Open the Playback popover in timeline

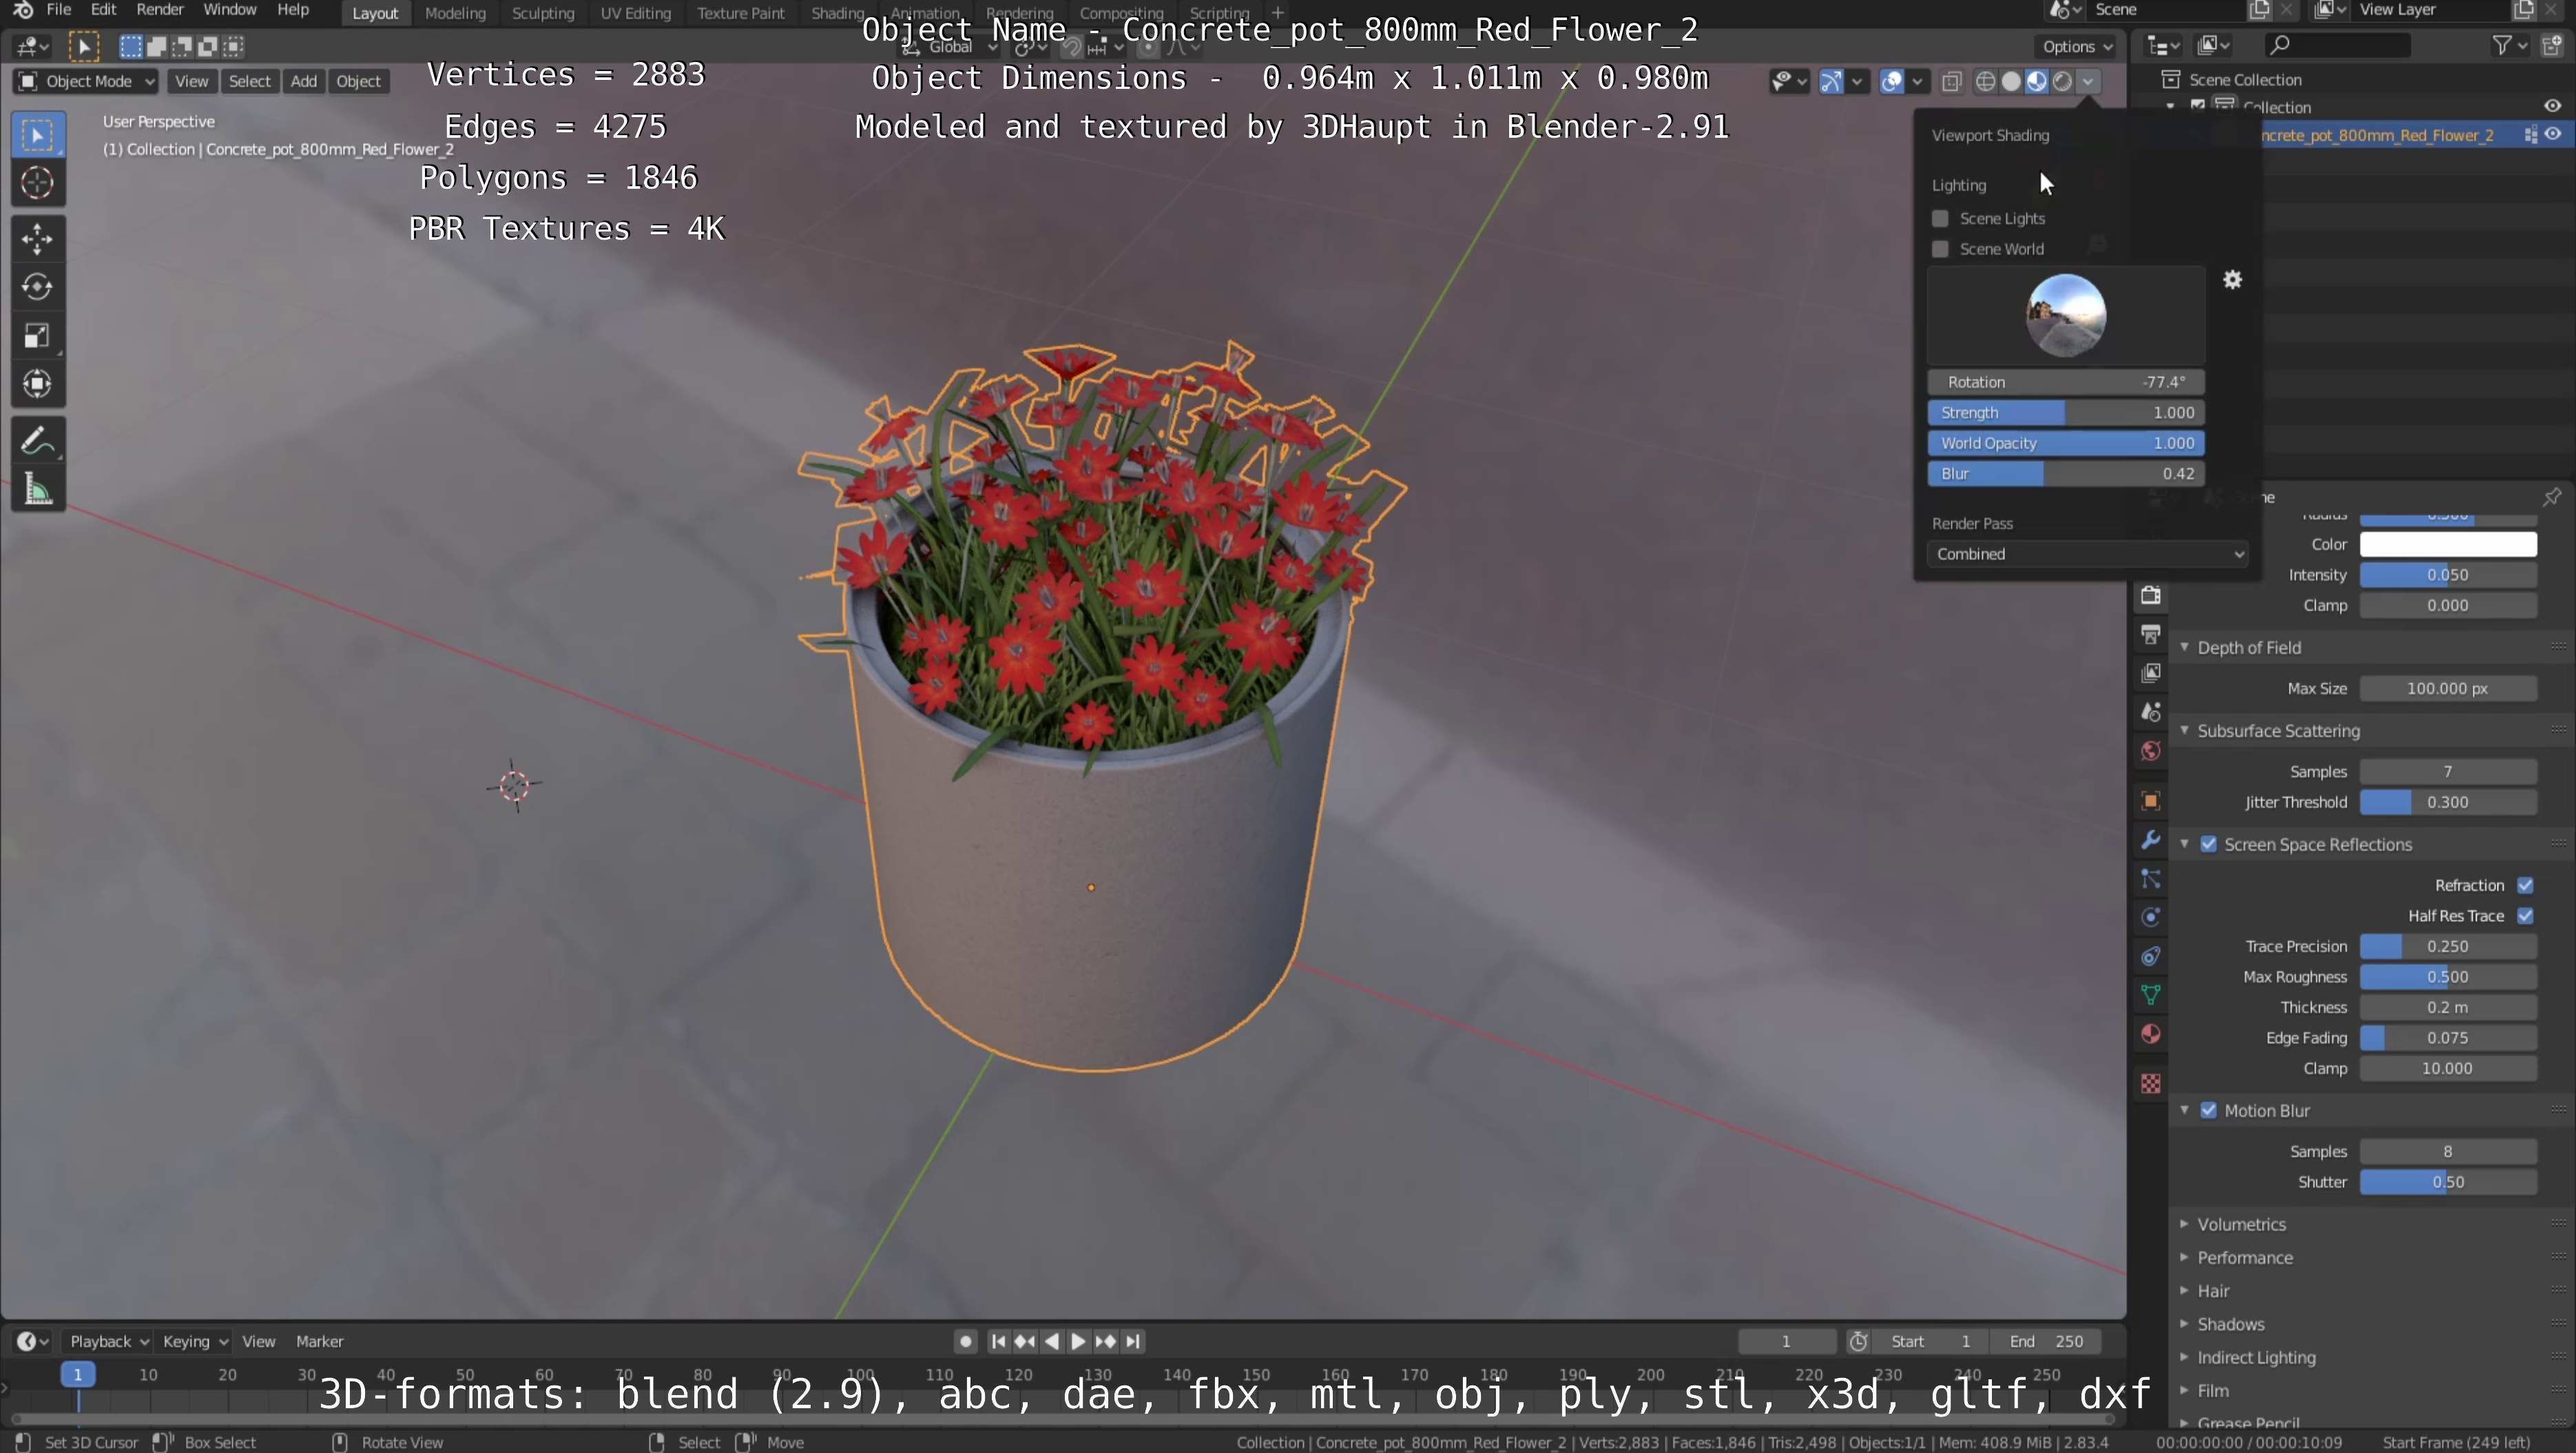pos(109,1342)
